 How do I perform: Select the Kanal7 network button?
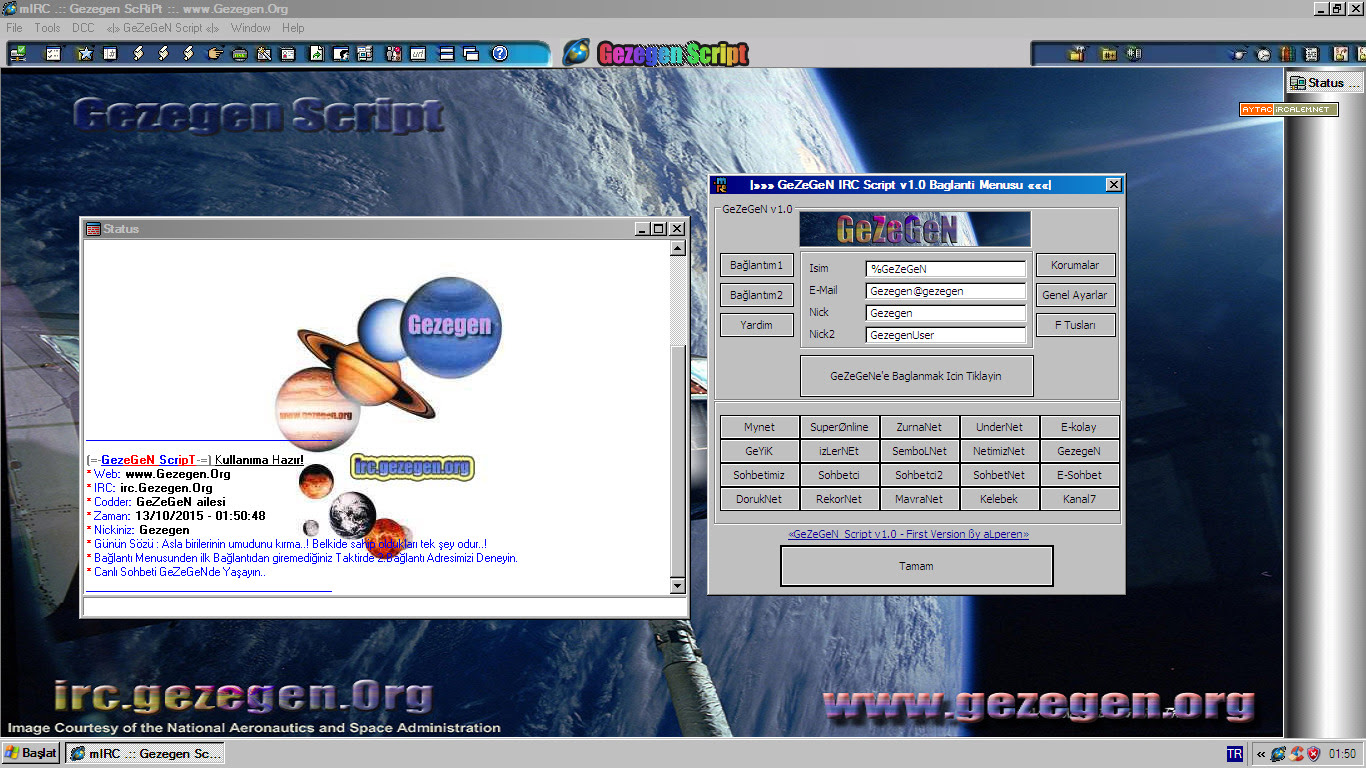(1080, 499)
